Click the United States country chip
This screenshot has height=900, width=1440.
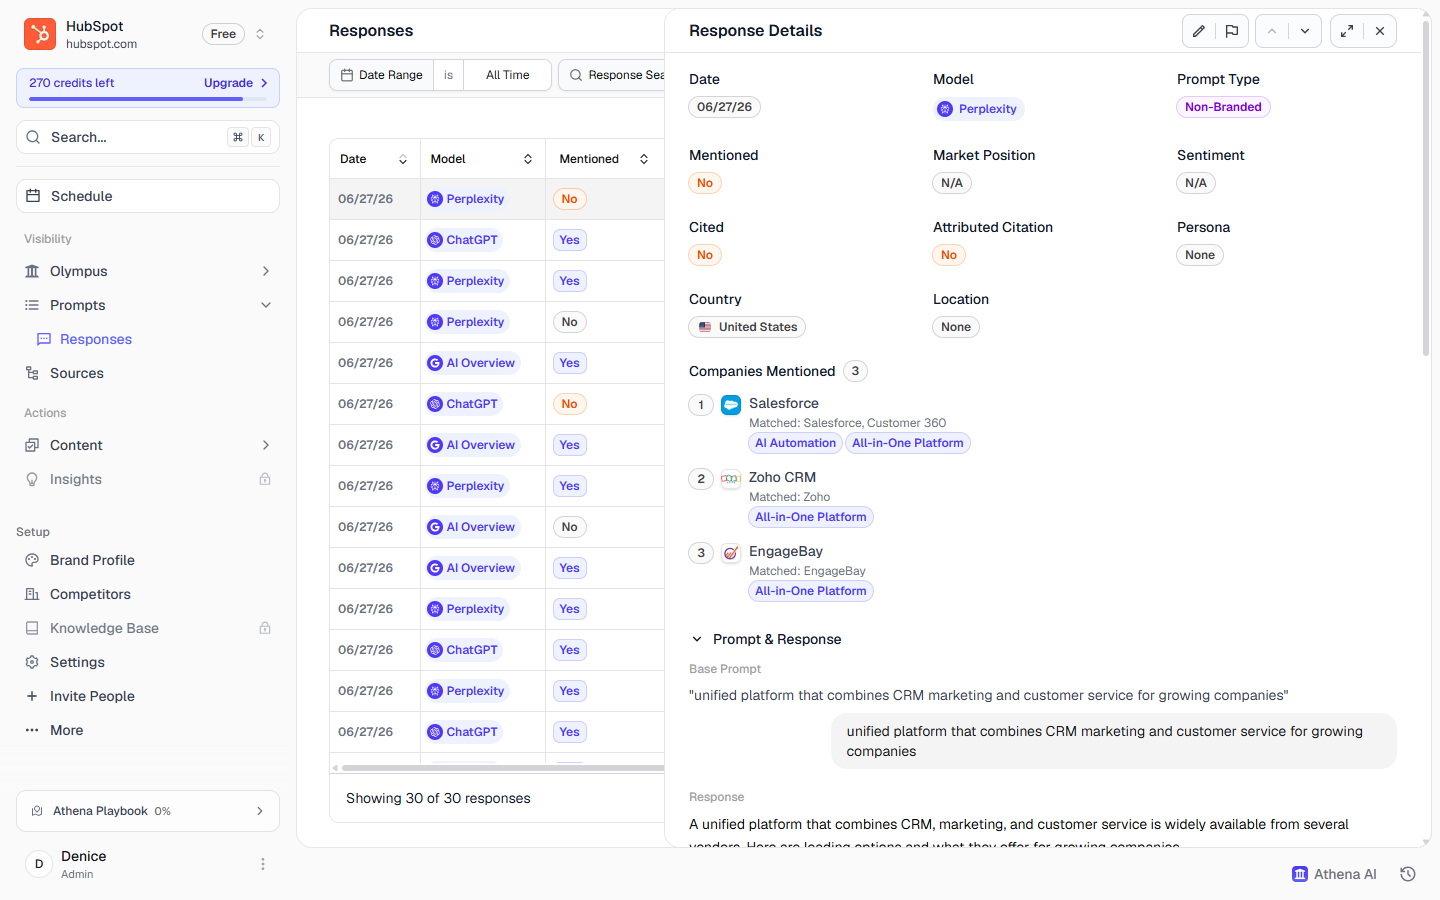[747, 327]
